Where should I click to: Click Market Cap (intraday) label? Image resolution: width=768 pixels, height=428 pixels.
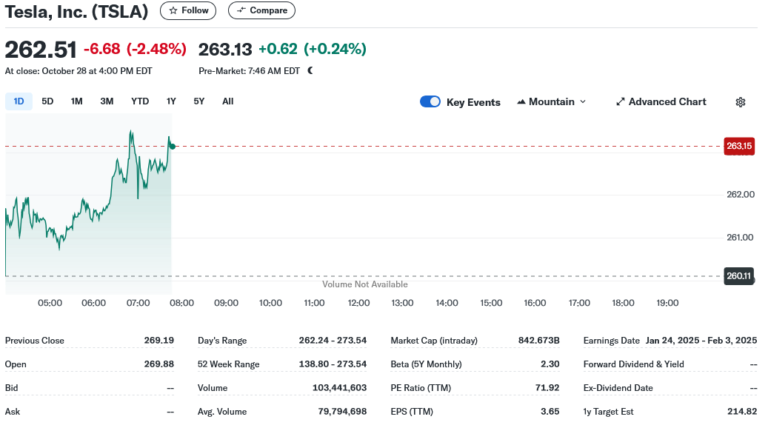pyautogui.click(x=433, y=340)
